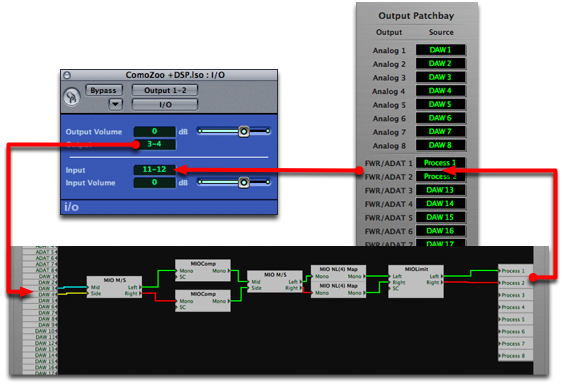This screenshot has width=563, height=385.
Task: Select the lower MIOComp block
Action: coord(203,301)
